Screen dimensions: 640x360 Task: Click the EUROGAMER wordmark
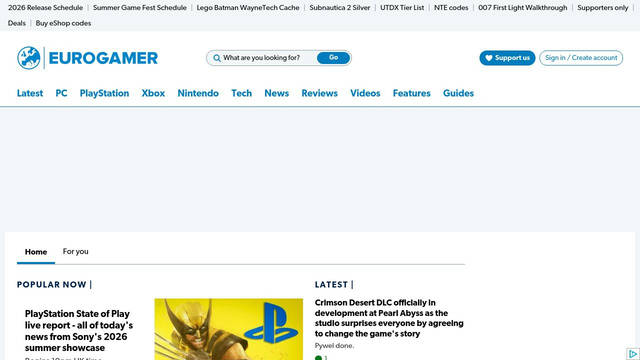tap(103, 58)
